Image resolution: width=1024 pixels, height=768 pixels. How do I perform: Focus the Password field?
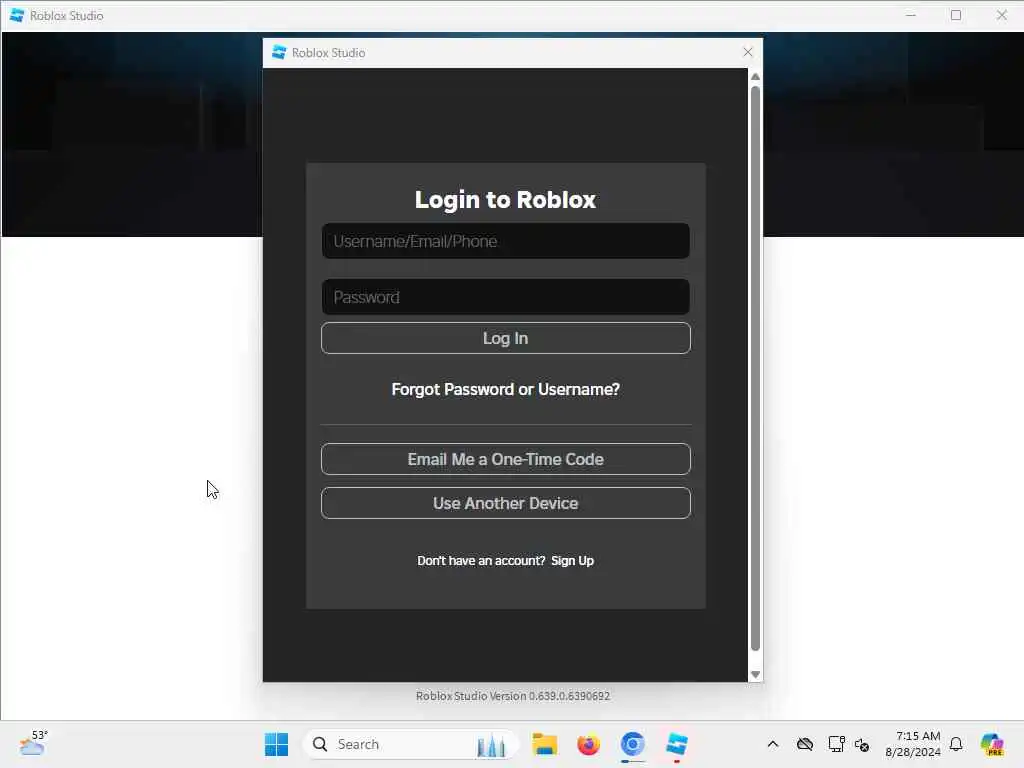[505, 297]
